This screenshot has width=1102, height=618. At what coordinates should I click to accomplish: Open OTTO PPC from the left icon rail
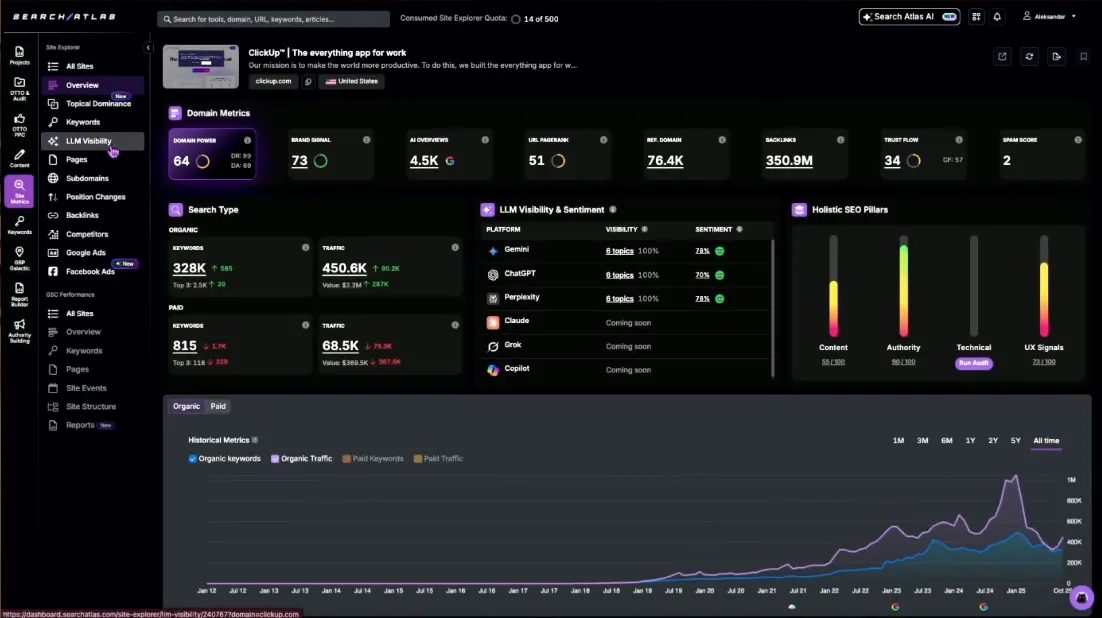click(x=19, y=125)
